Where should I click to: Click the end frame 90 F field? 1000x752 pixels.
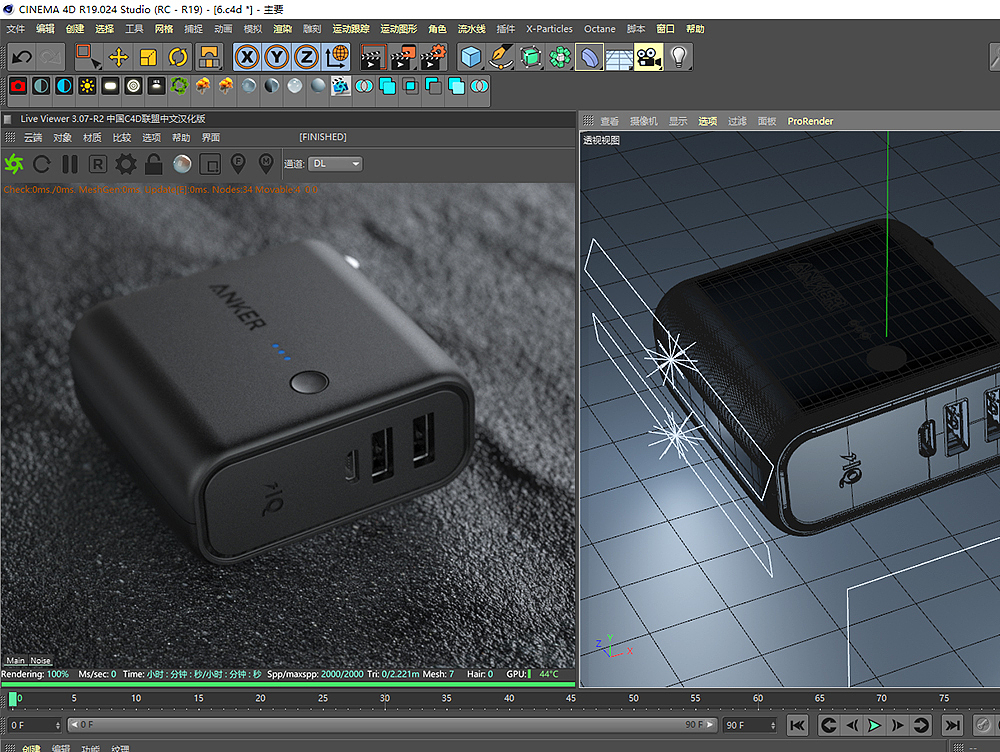(751, 725)
